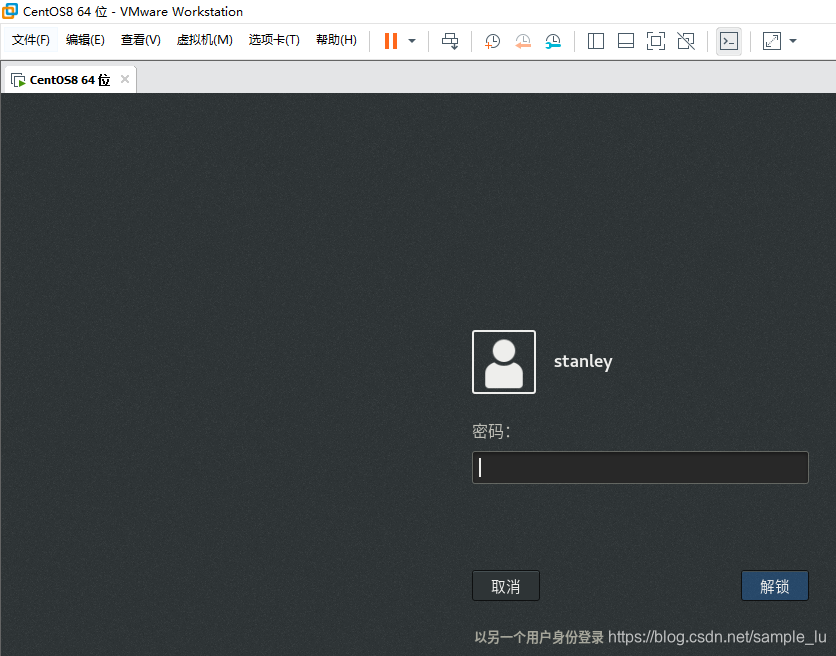Pause the virtual machine
Image resolution: width=836 pixels, height=656 pixels.
click(391, 41)
